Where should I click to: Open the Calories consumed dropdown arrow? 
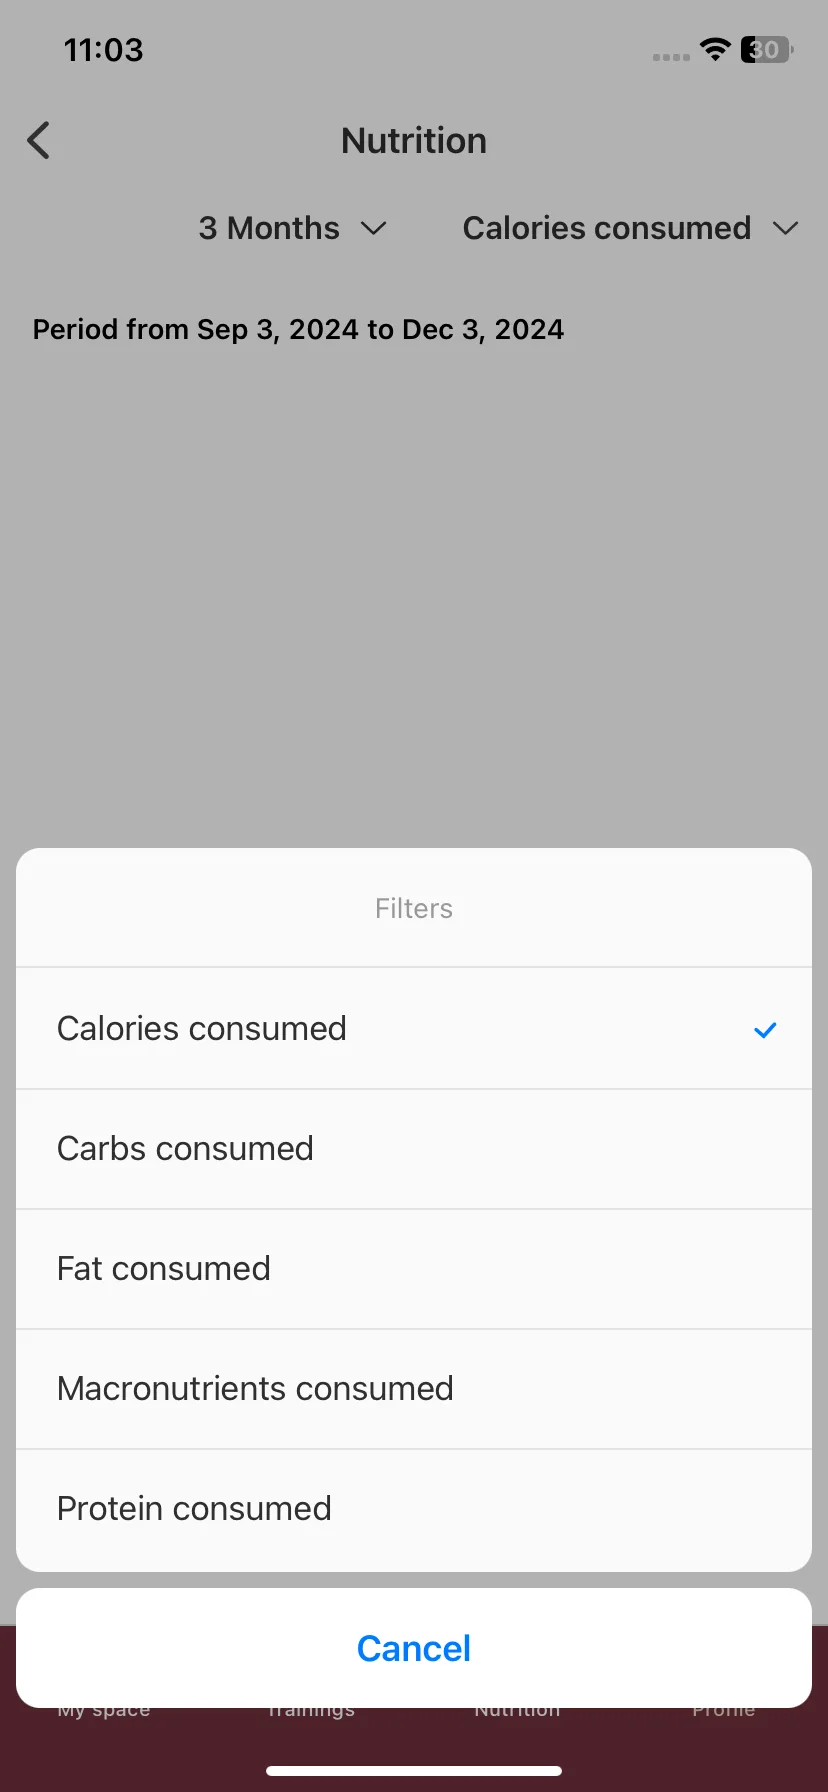coord(786,229)
